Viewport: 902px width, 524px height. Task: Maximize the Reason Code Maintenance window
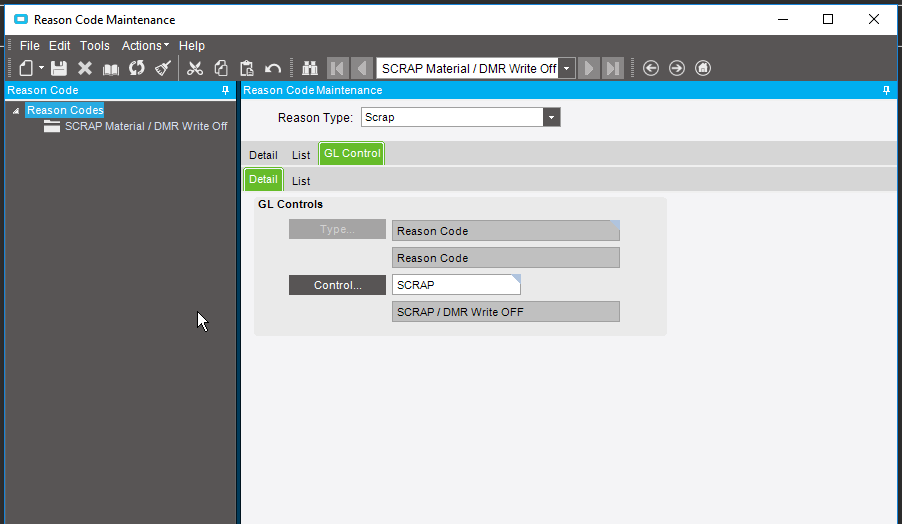(x=828, y=20)
